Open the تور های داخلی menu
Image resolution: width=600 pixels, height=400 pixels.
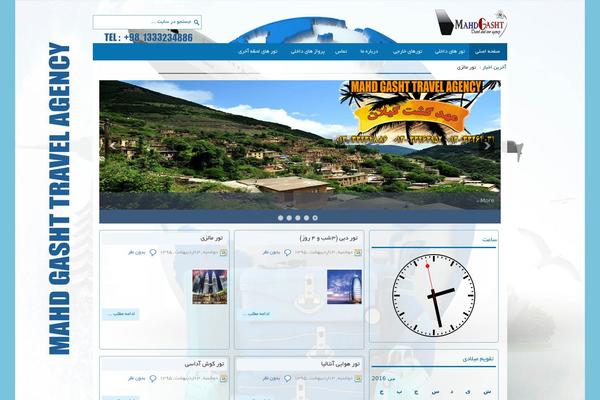click(450, 51)
